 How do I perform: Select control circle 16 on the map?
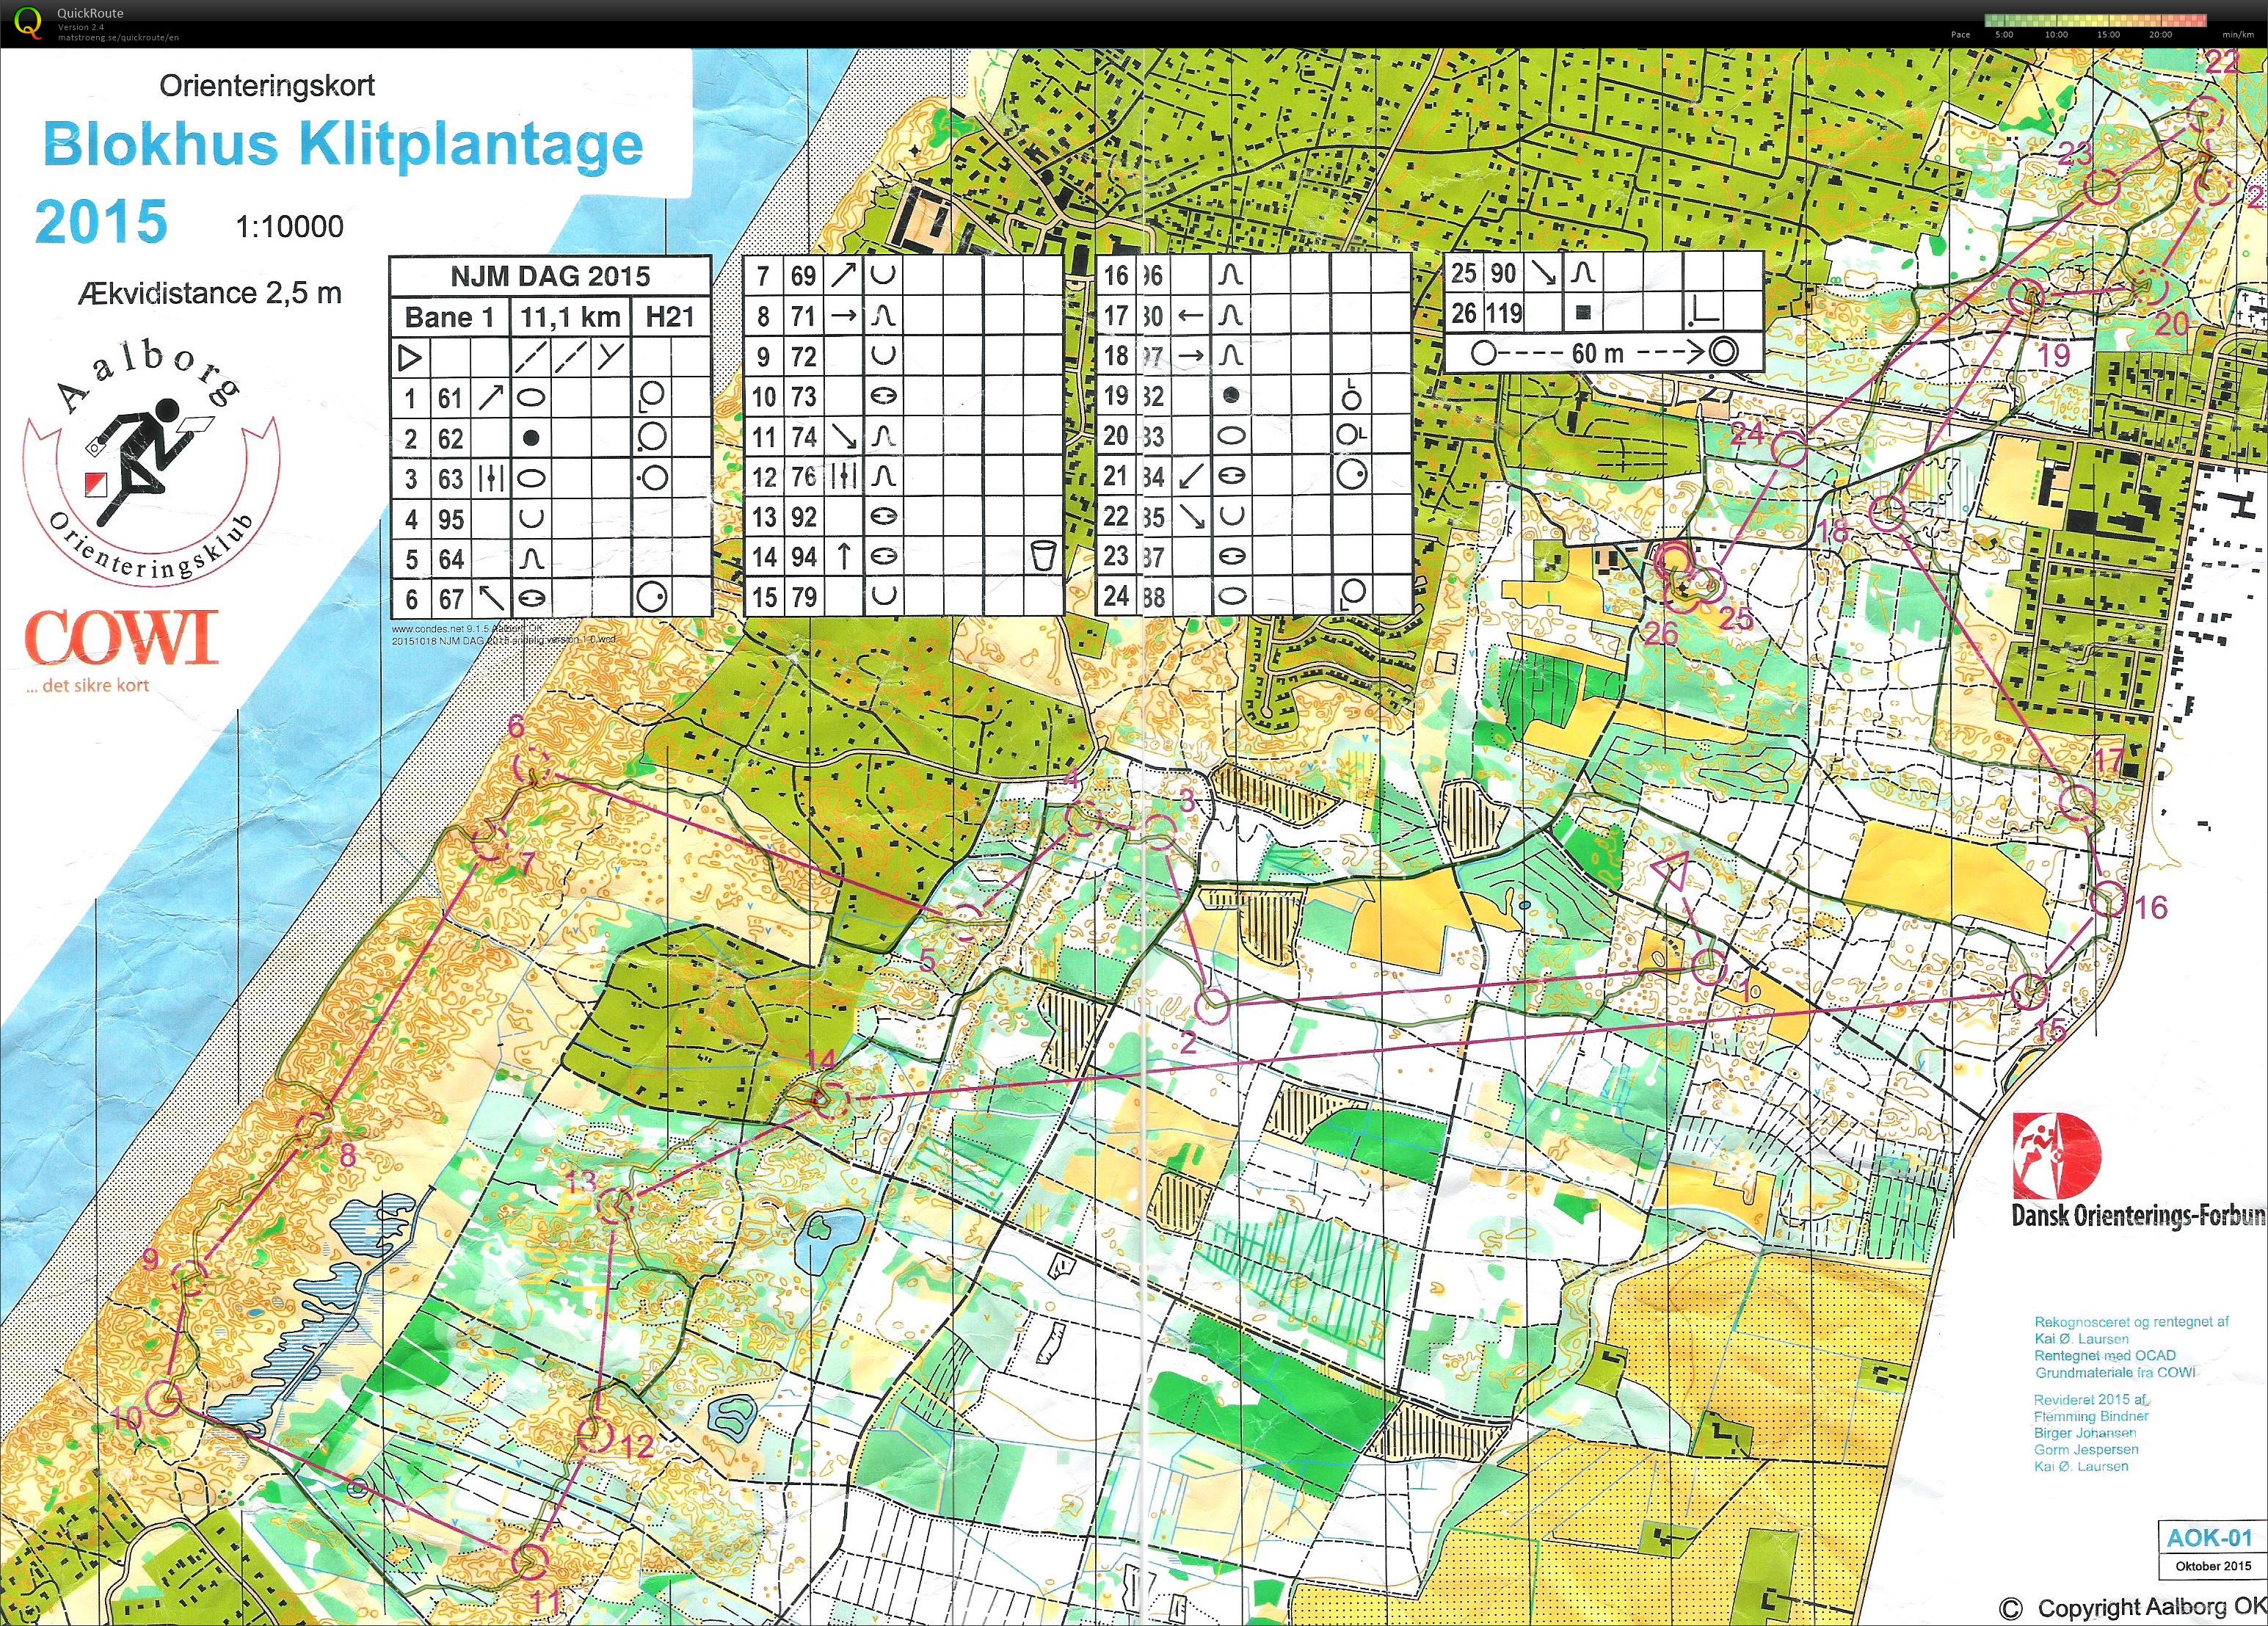pyautogui.click(x=2109, y=899)
